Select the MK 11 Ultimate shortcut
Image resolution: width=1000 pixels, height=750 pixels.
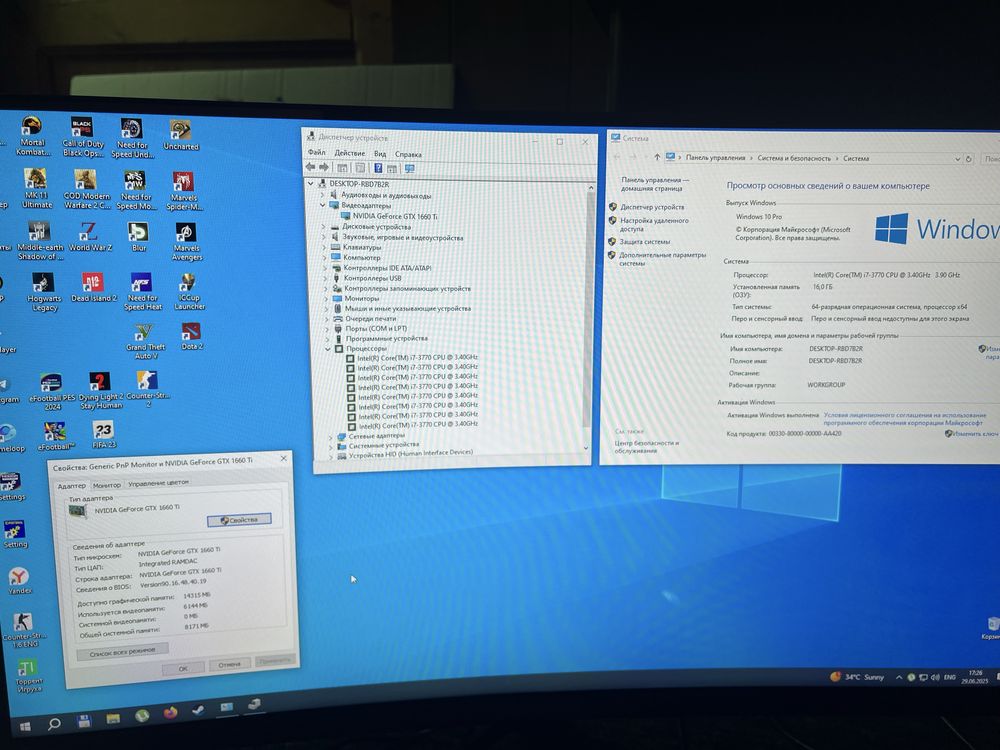[x=36, y=189]
